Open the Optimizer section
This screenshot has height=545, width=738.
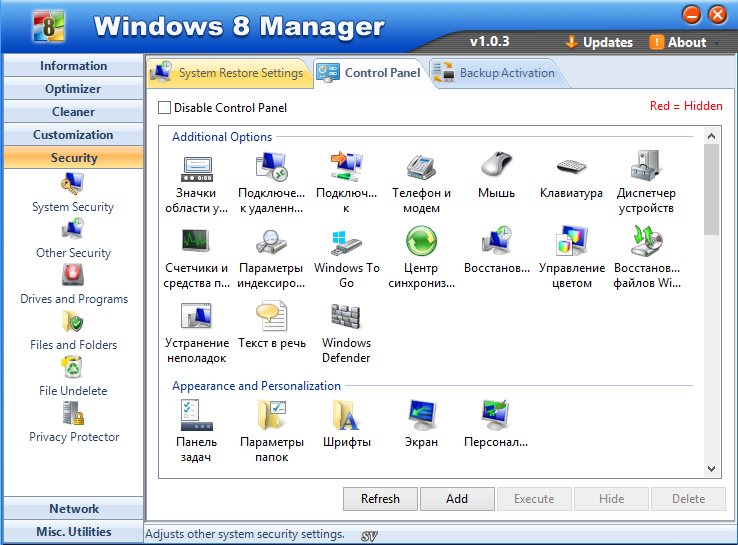[x=73, y=89]
